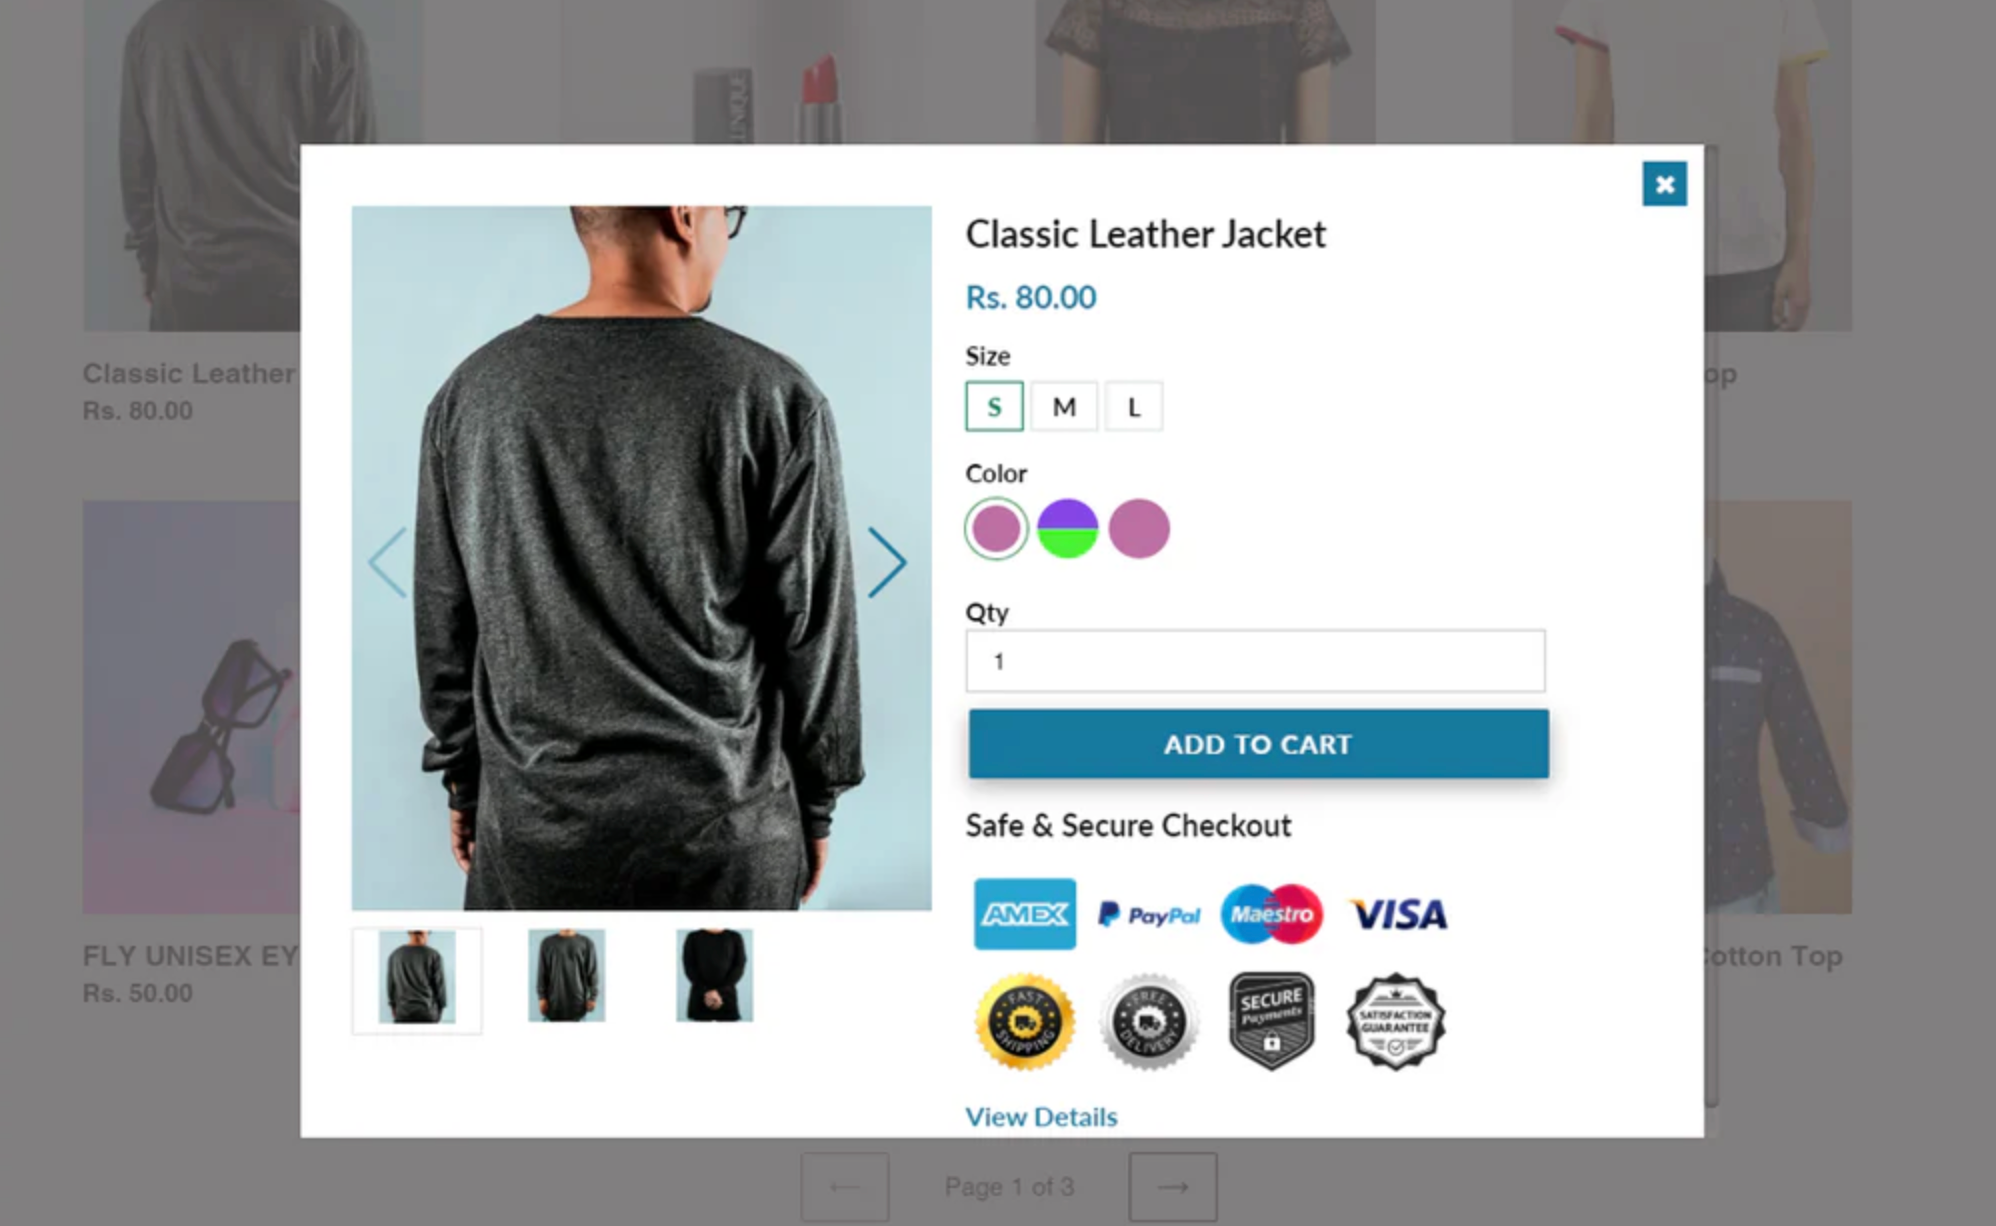
Task: Close the quick view popup
Action: click(x=1664, y=184)
